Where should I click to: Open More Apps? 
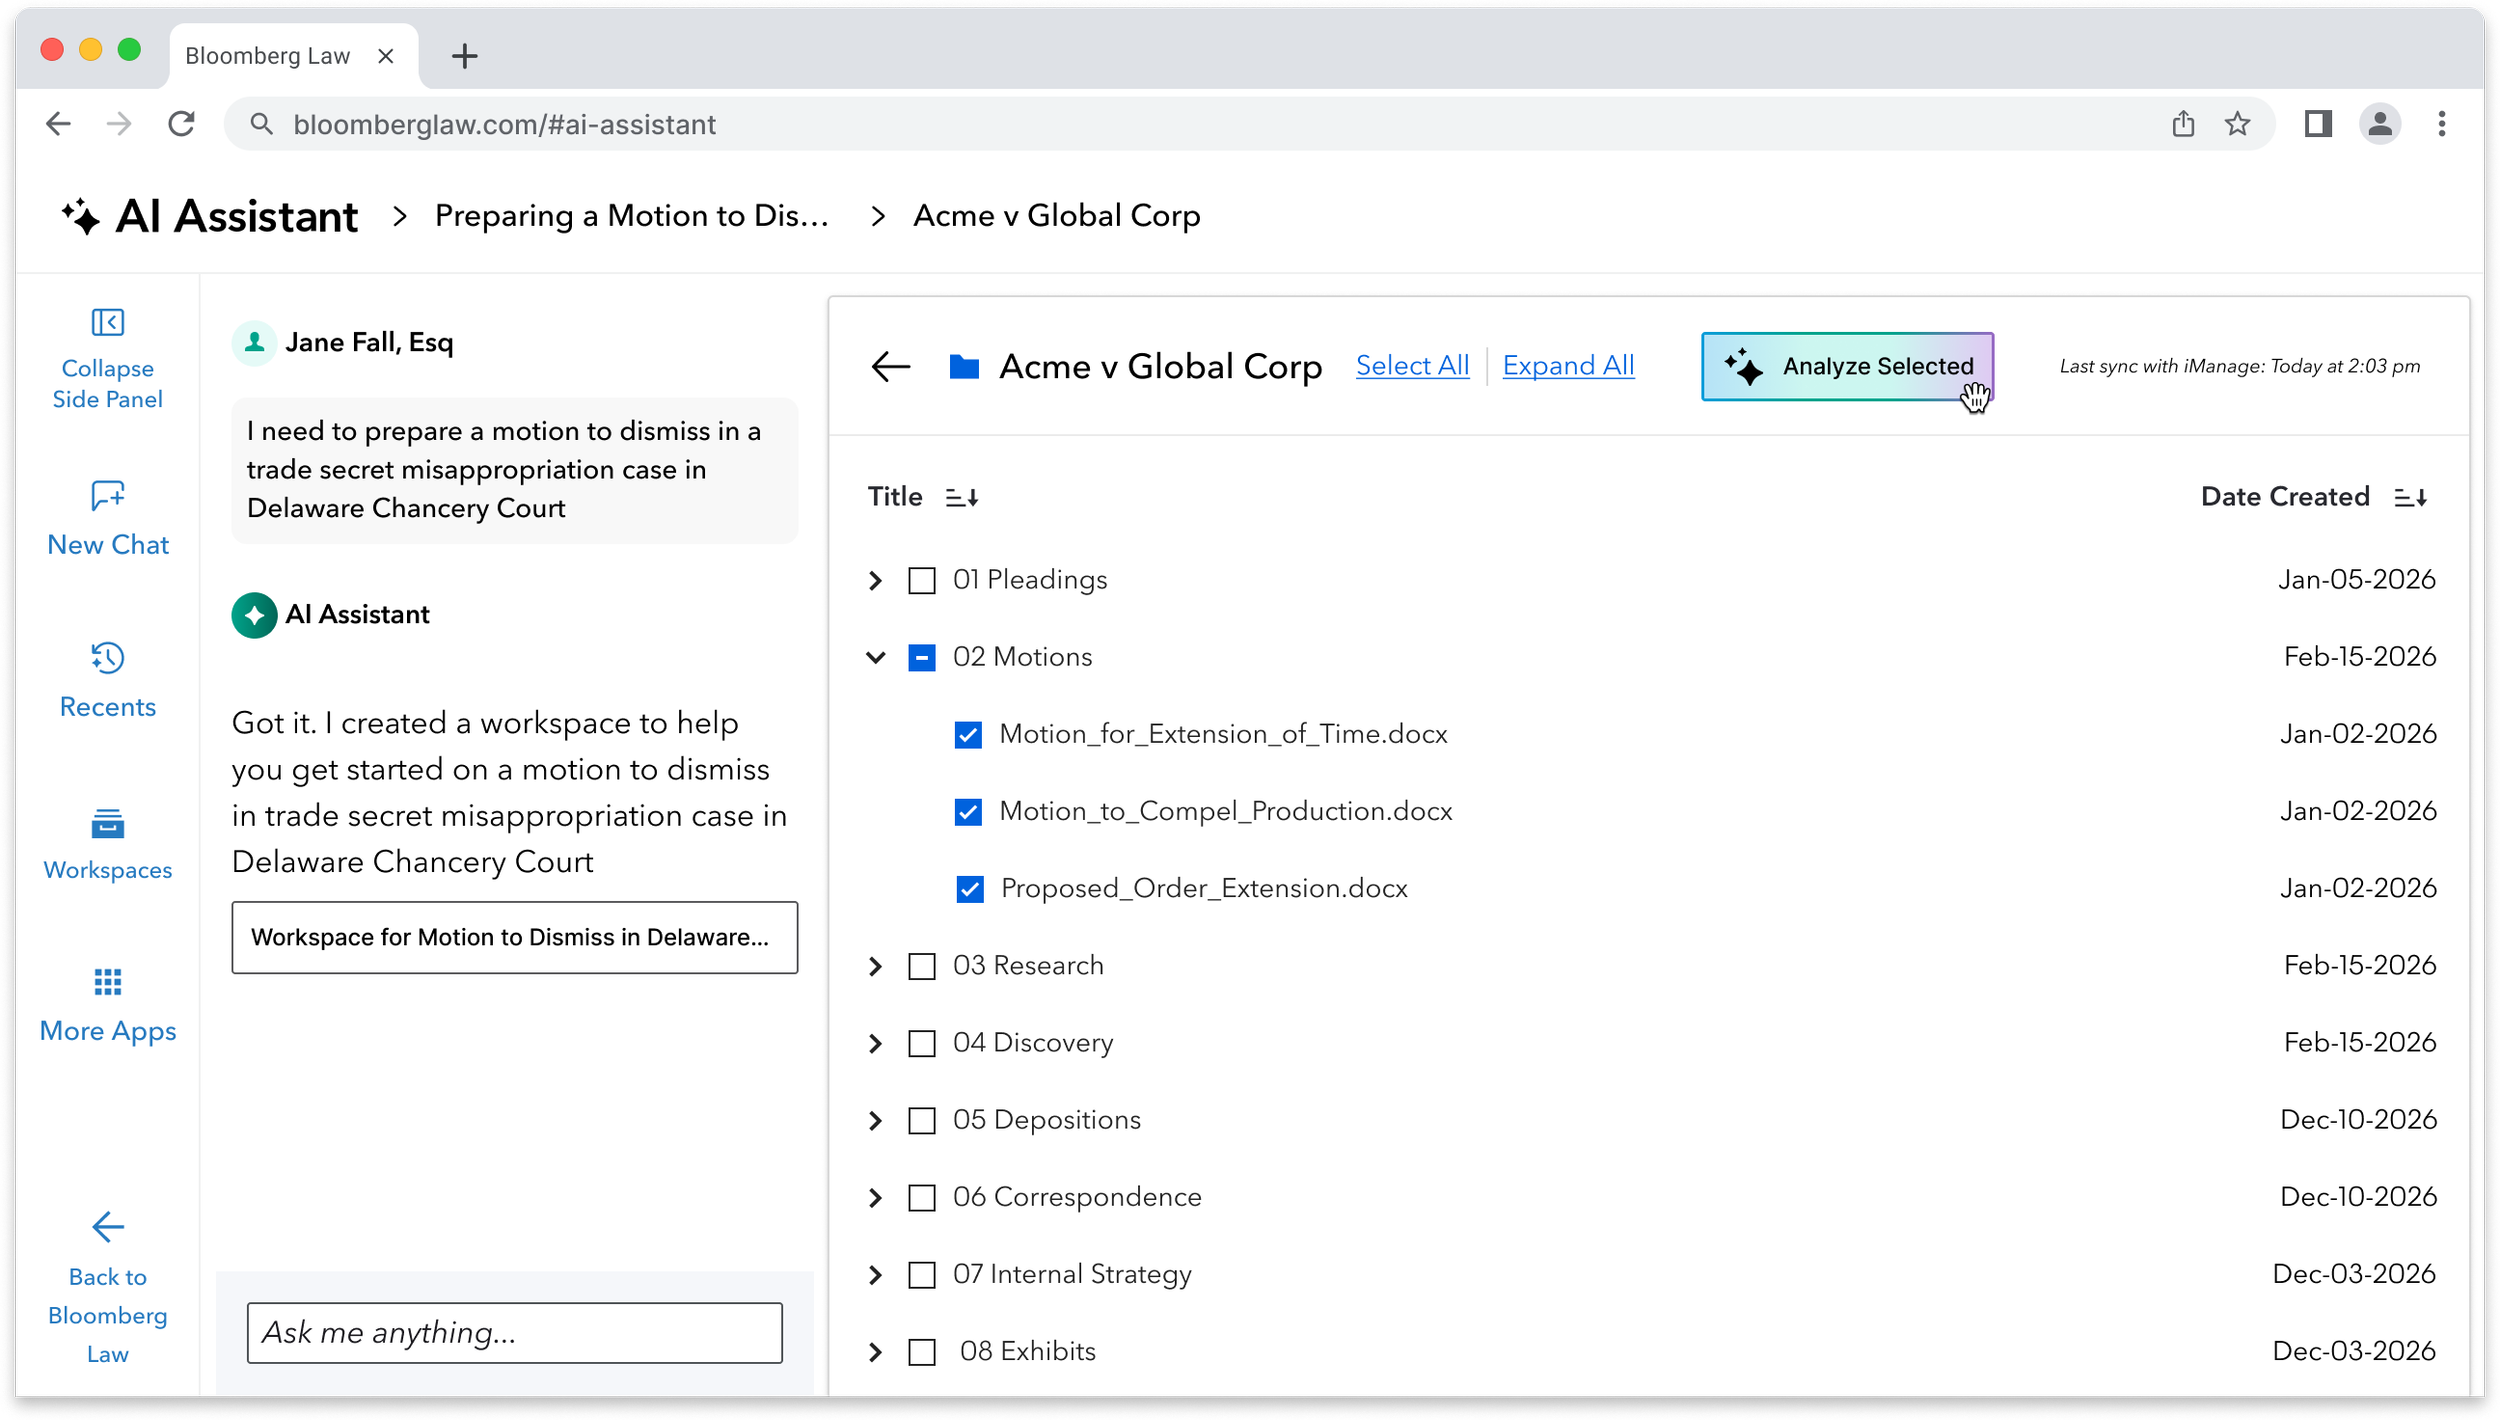point(106,1005)
